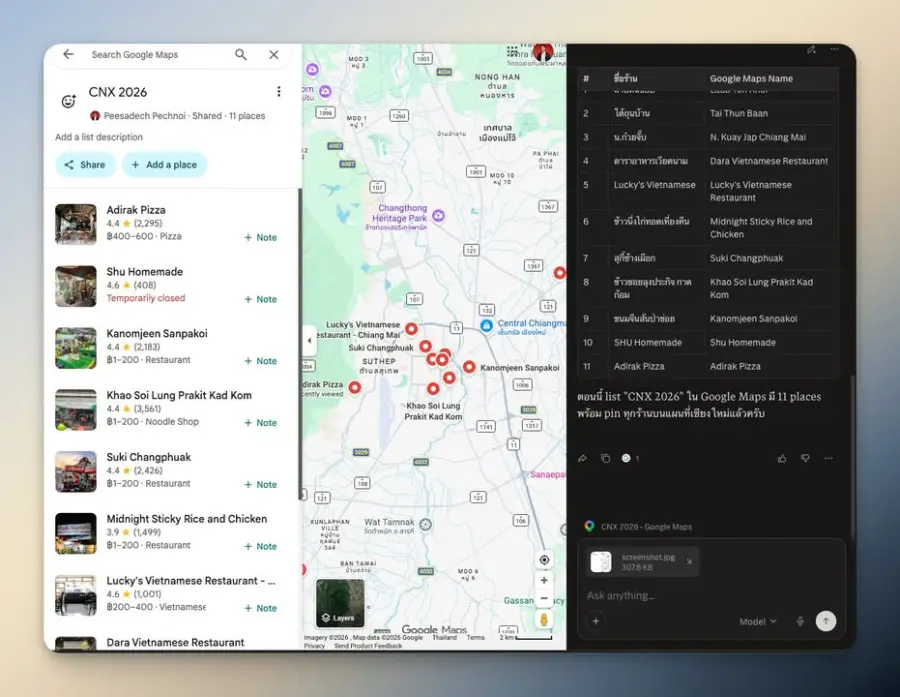
Task: Add a note to Shu Homemade
Action: click(261, 299)
